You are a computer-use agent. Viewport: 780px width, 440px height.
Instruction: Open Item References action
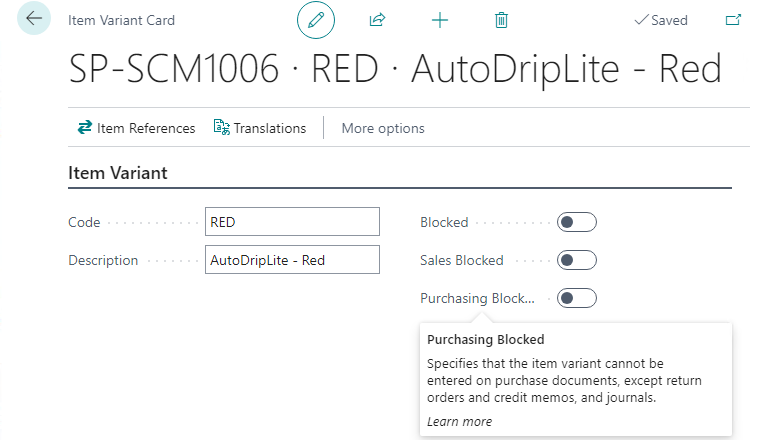(x=136, y=128)
